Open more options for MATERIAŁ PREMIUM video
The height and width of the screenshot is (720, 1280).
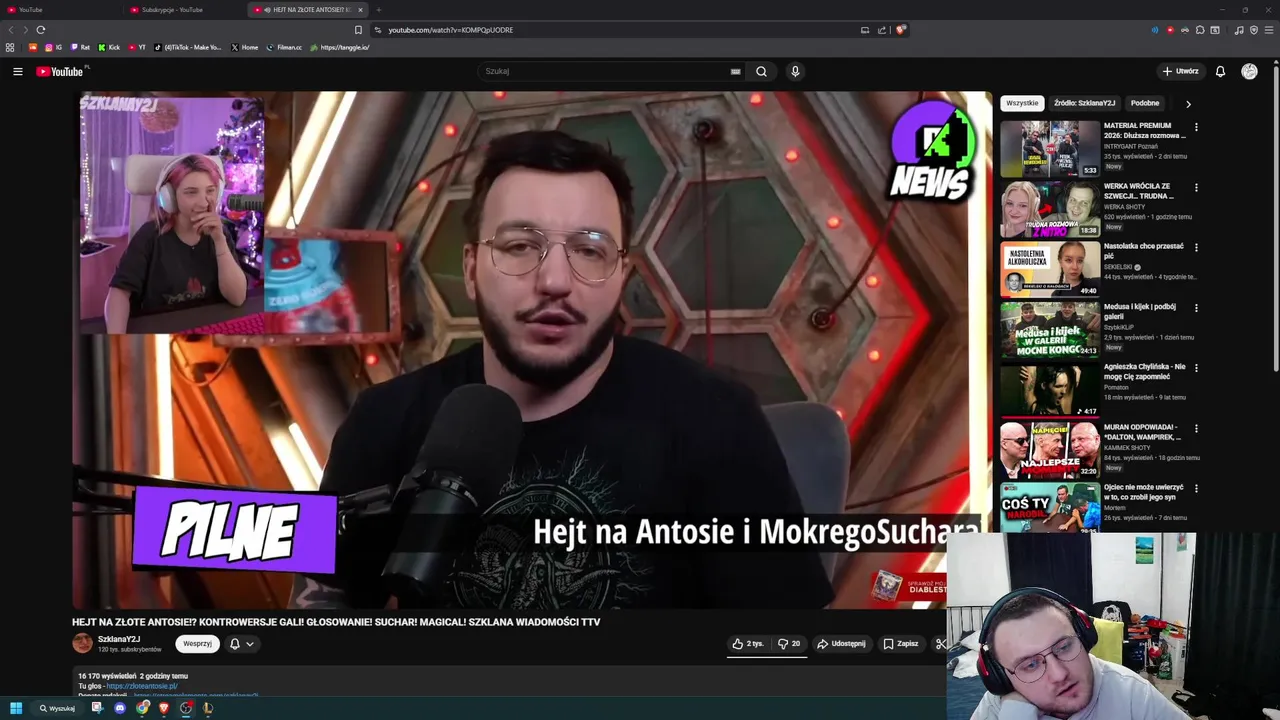1196,127
